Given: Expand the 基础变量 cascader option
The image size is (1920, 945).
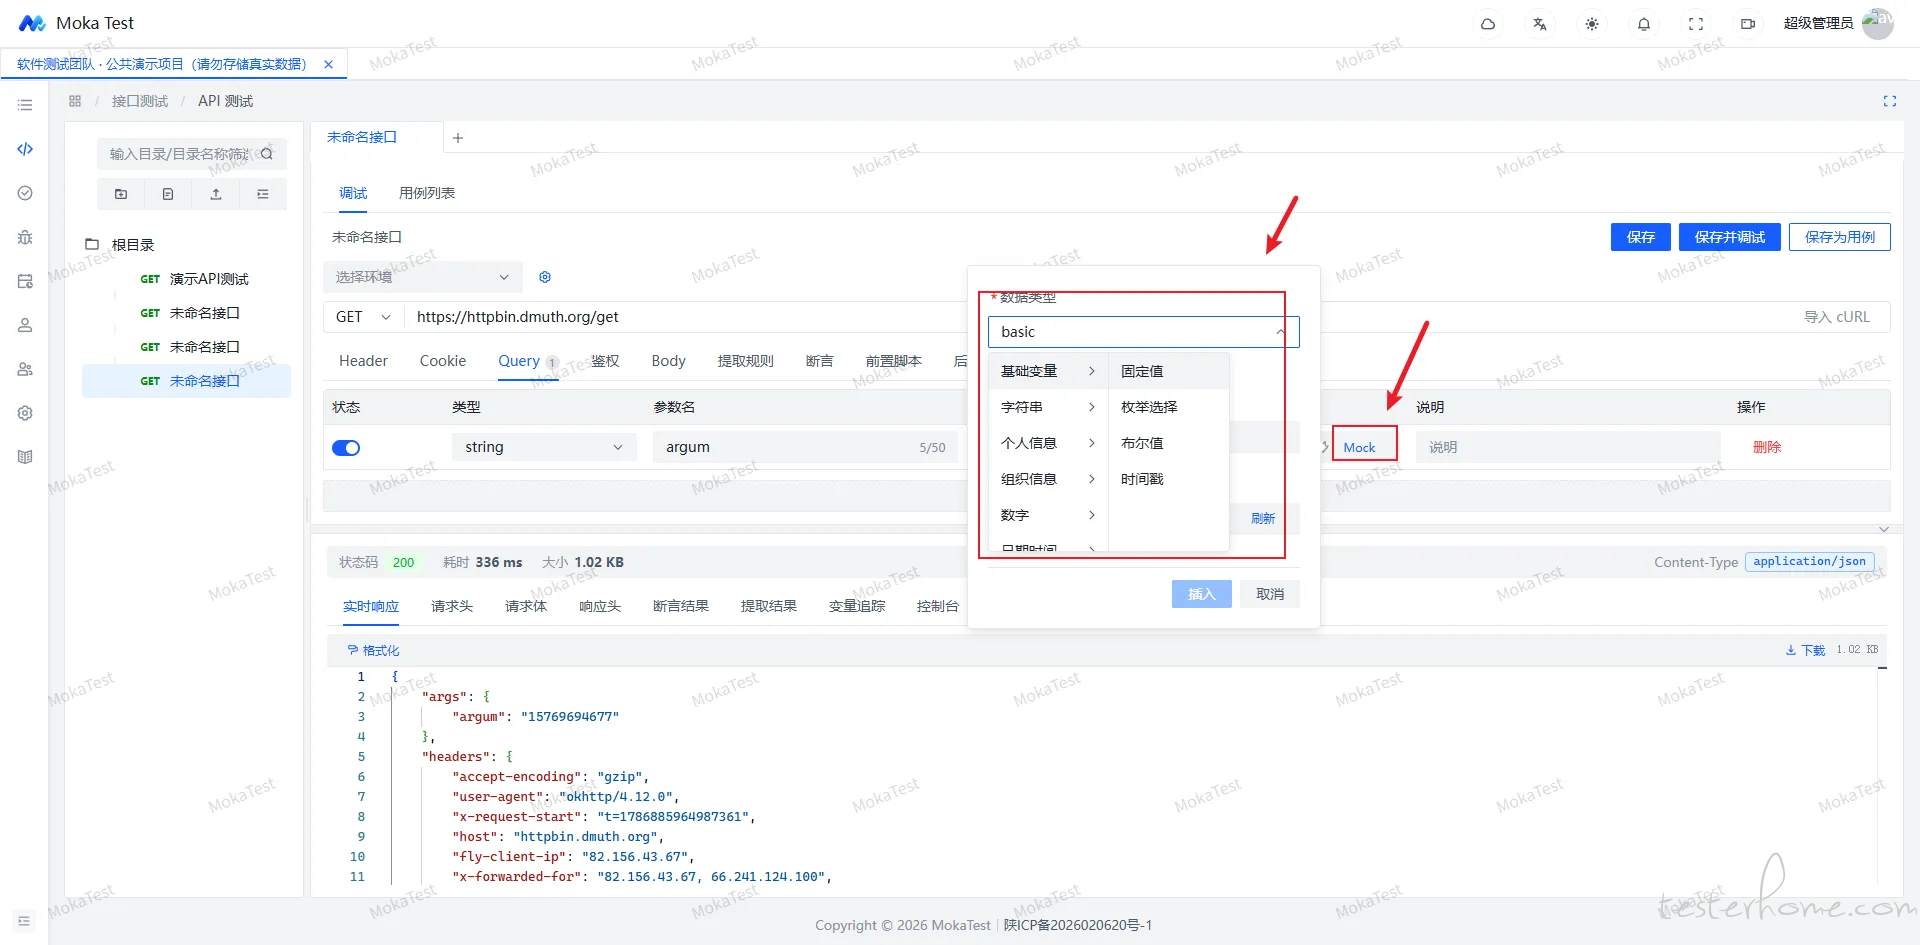Looking at the screenshot, I should click(x=1048, y=371).
